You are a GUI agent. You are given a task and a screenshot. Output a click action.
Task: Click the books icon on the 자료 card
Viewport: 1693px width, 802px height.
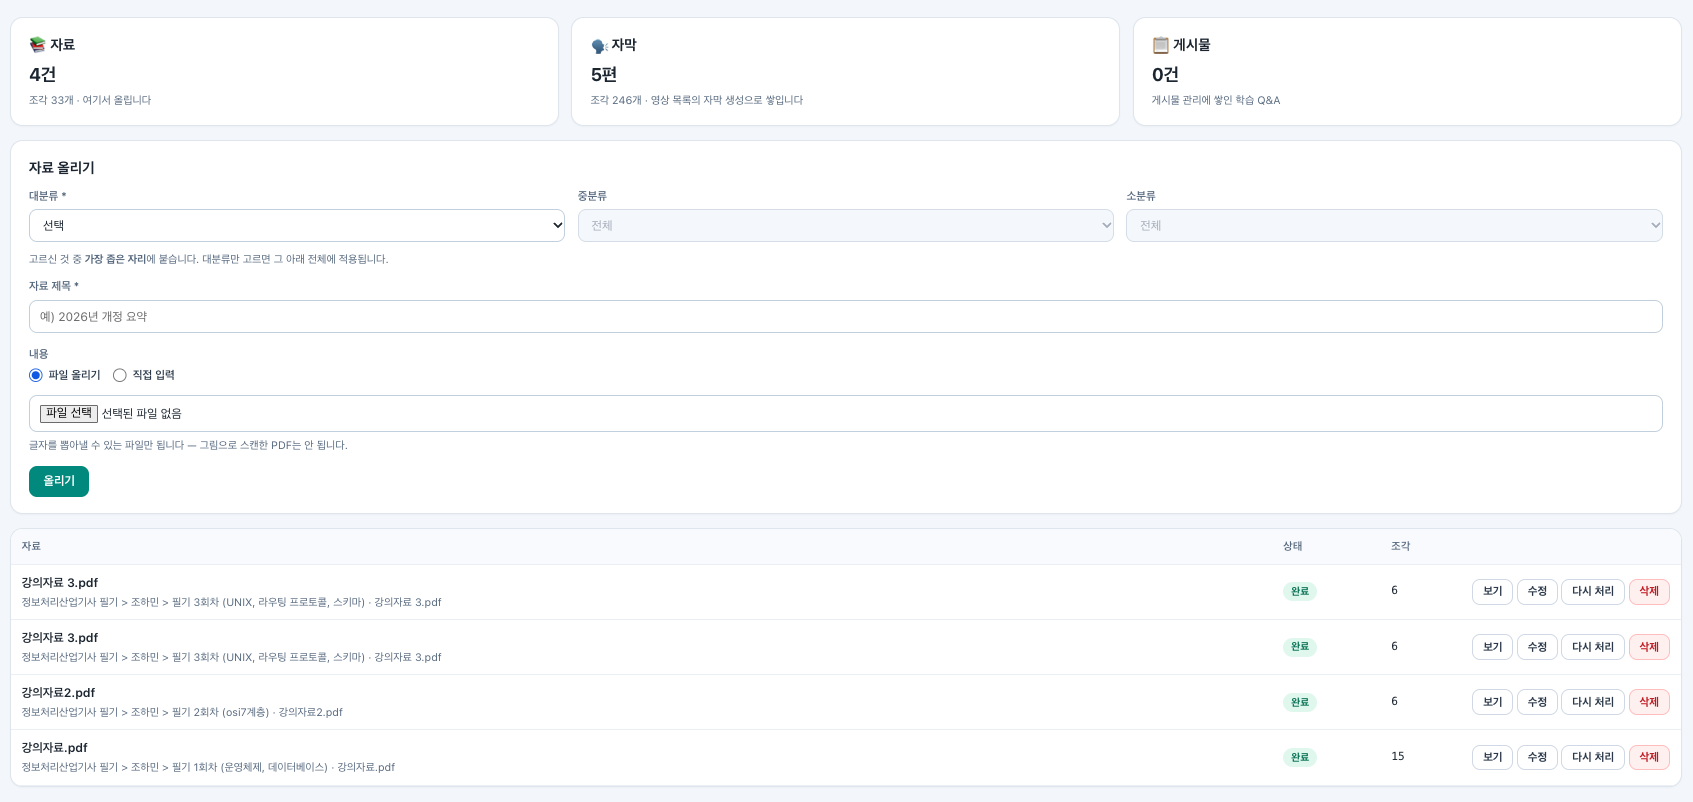37,45
